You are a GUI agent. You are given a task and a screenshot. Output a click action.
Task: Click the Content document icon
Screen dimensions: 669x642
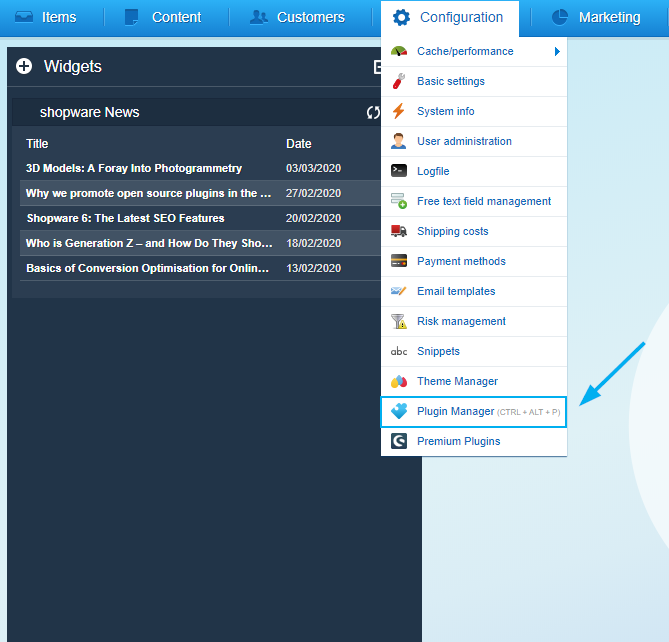[131, 17]
